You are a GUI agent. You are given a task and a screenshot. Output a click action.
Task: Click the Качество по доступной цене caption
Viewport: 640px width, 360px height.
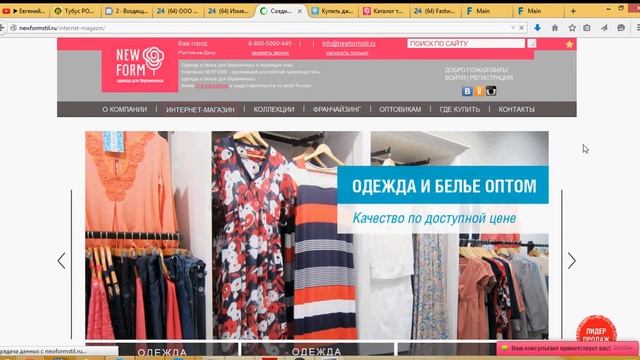click(434, 218)
